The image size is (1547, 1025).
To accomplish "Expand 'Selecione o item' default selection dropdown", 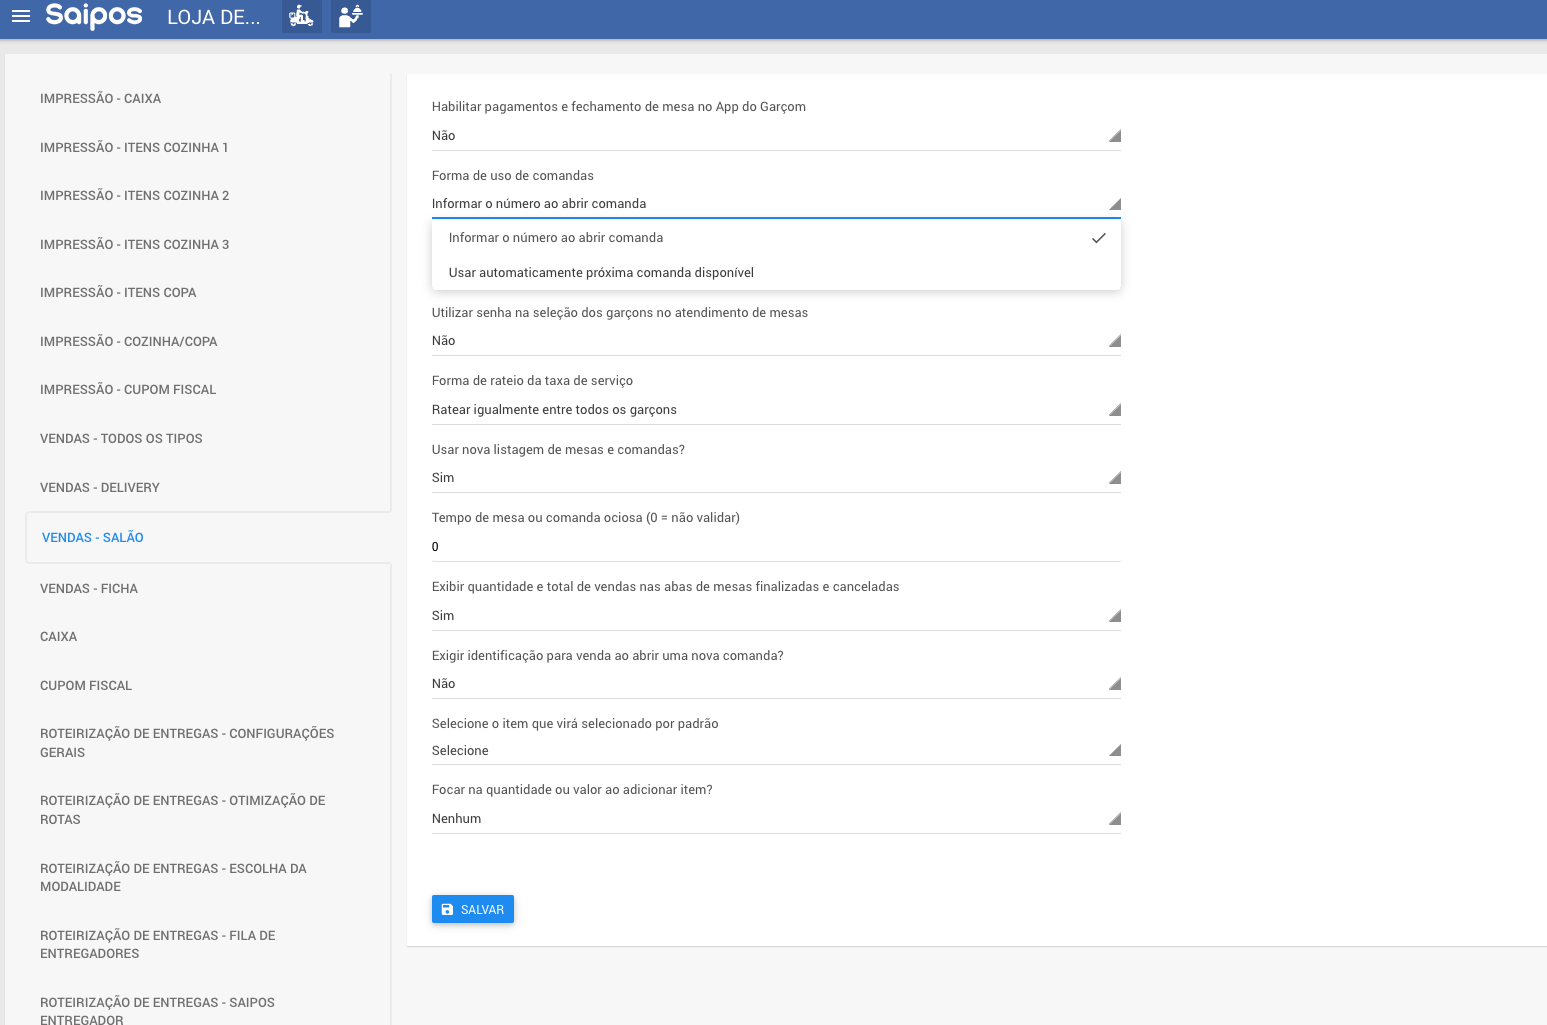I will point(775,751).
